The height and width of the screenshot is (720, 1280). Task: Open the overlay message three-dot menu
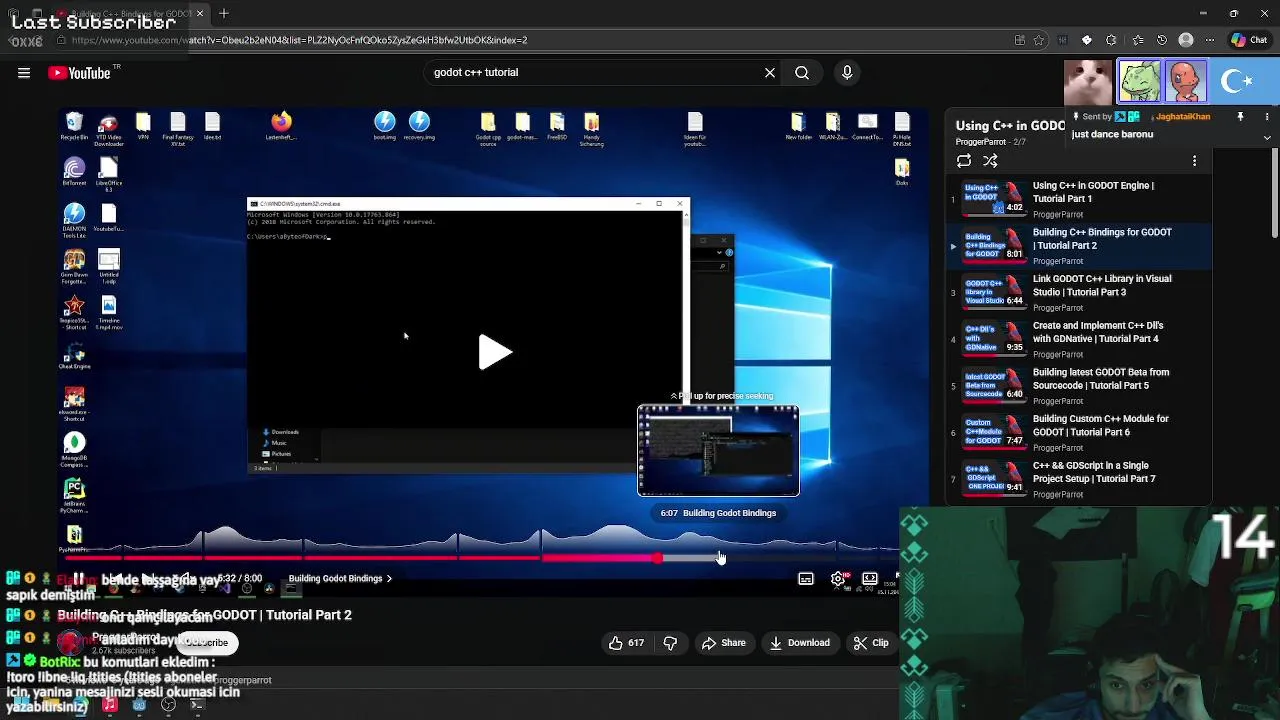pos(1267,117)
